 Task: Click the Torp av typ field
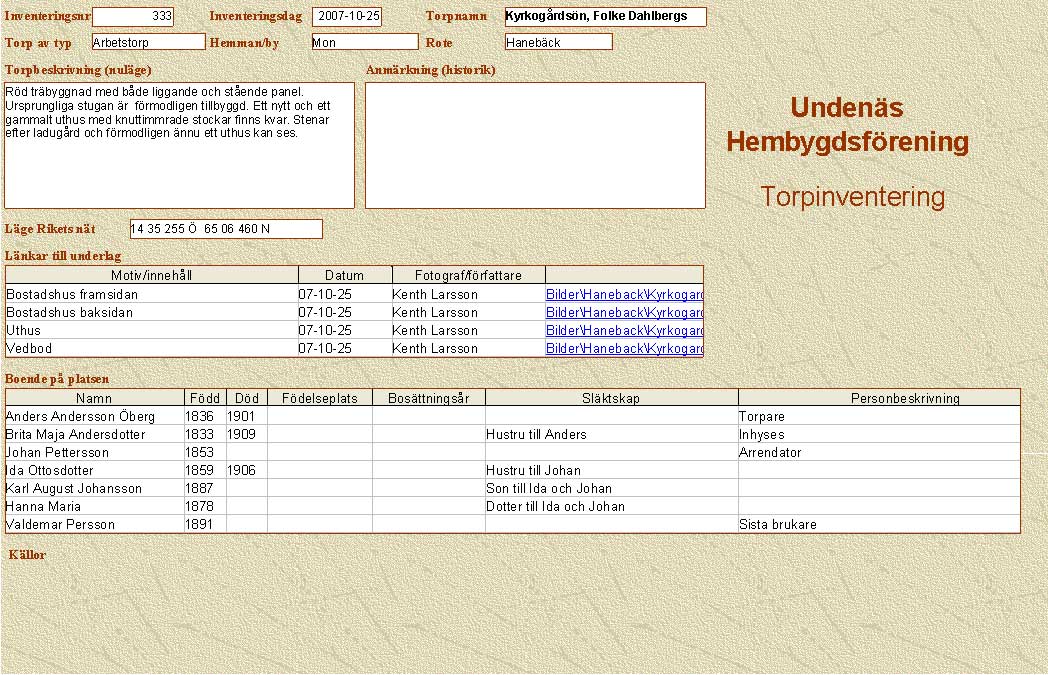click(148, 42)
